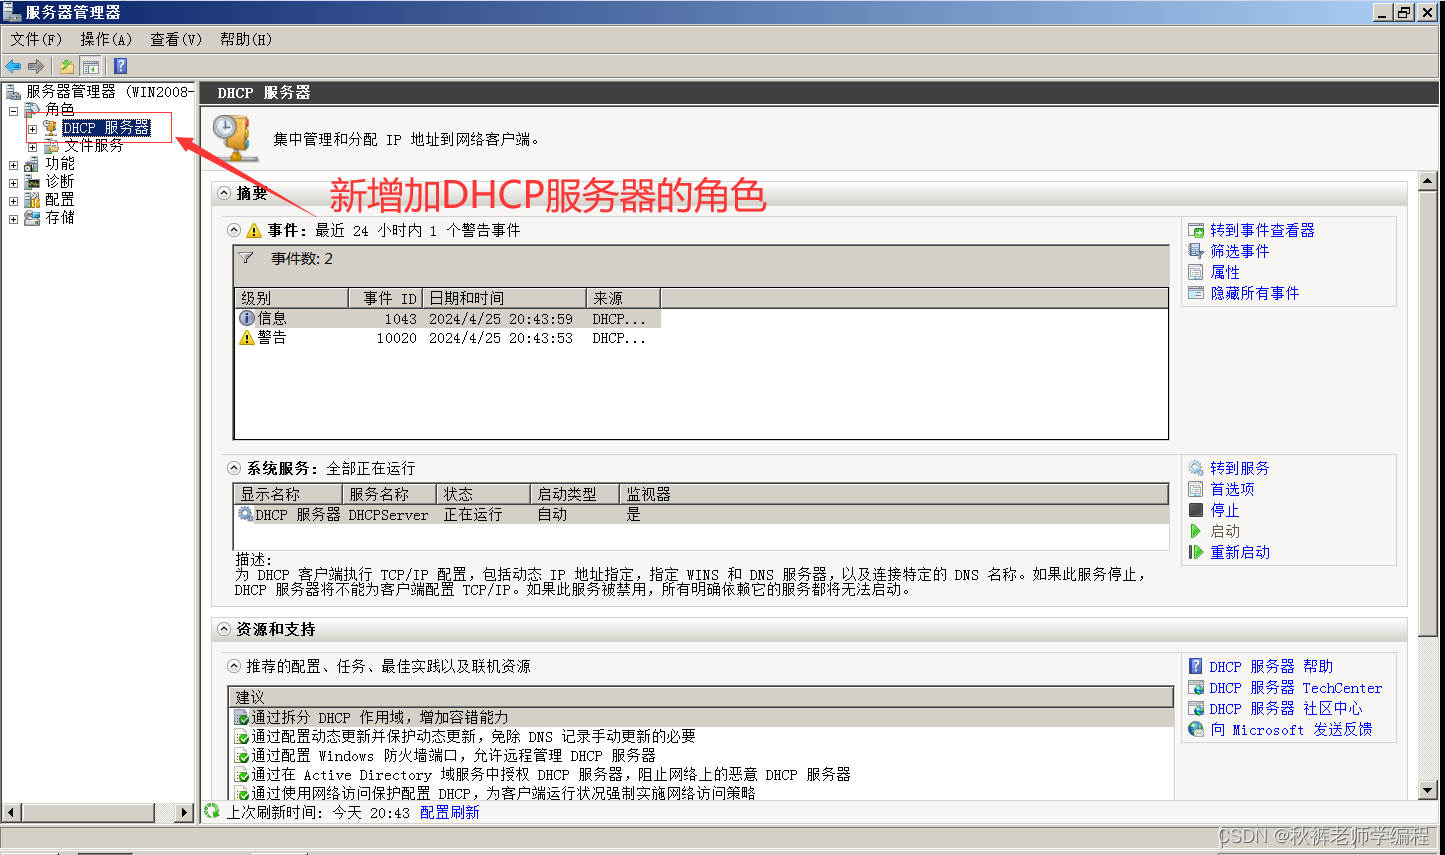Click the 隐藏所有事件 icon
Image resolution: width=1445 pixels, height=855 pixels.
point(1196,293)
